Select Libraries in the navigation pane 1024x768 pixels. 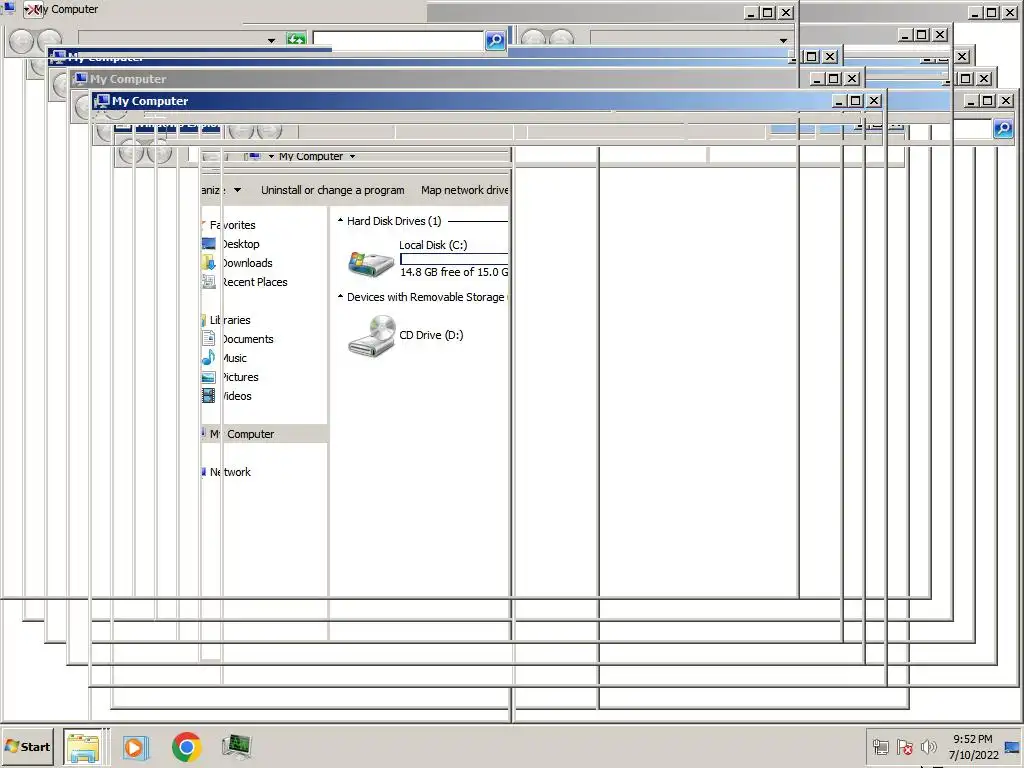[x=230, y=319]
